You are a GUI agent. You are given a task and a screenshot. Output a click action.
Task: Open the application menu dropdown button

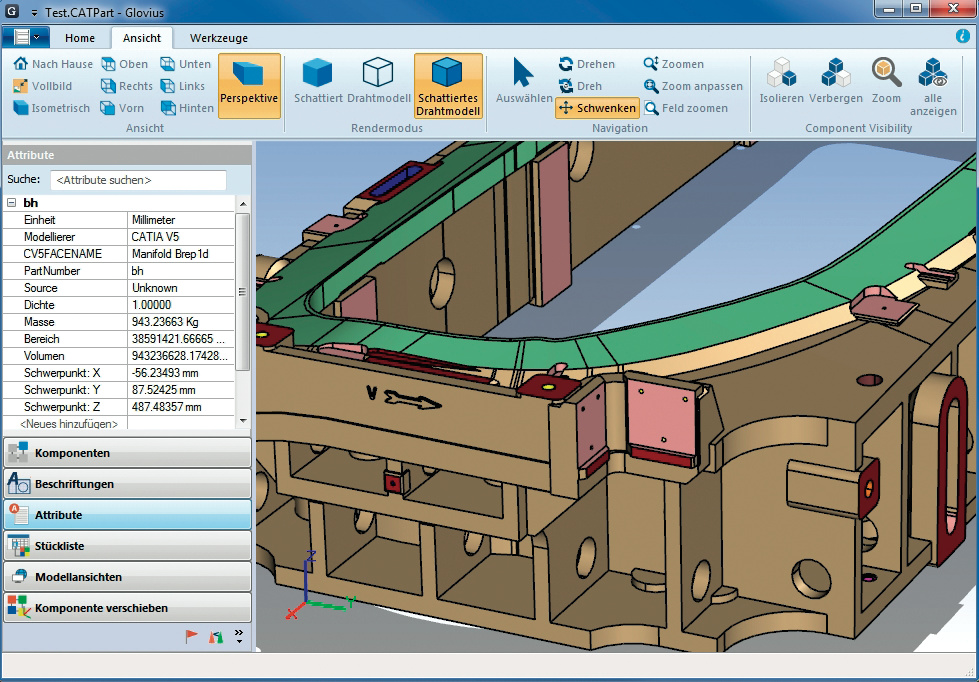point(26,37)
